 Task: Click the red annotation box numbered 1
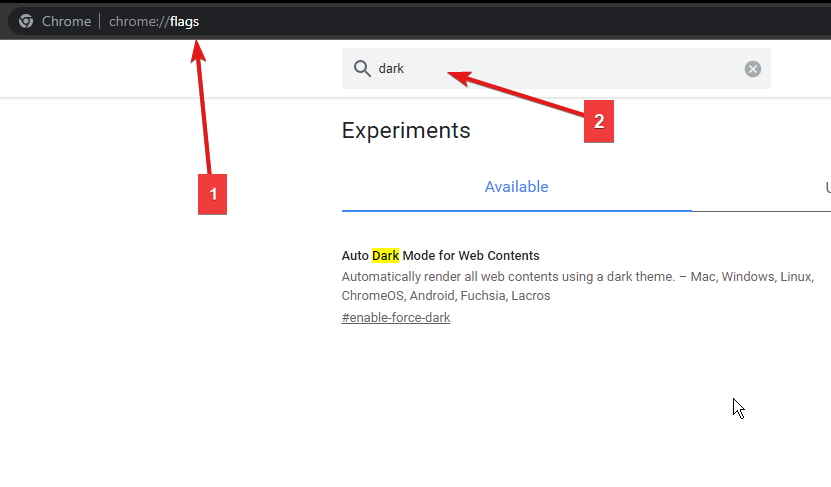[x=213, y=194]
